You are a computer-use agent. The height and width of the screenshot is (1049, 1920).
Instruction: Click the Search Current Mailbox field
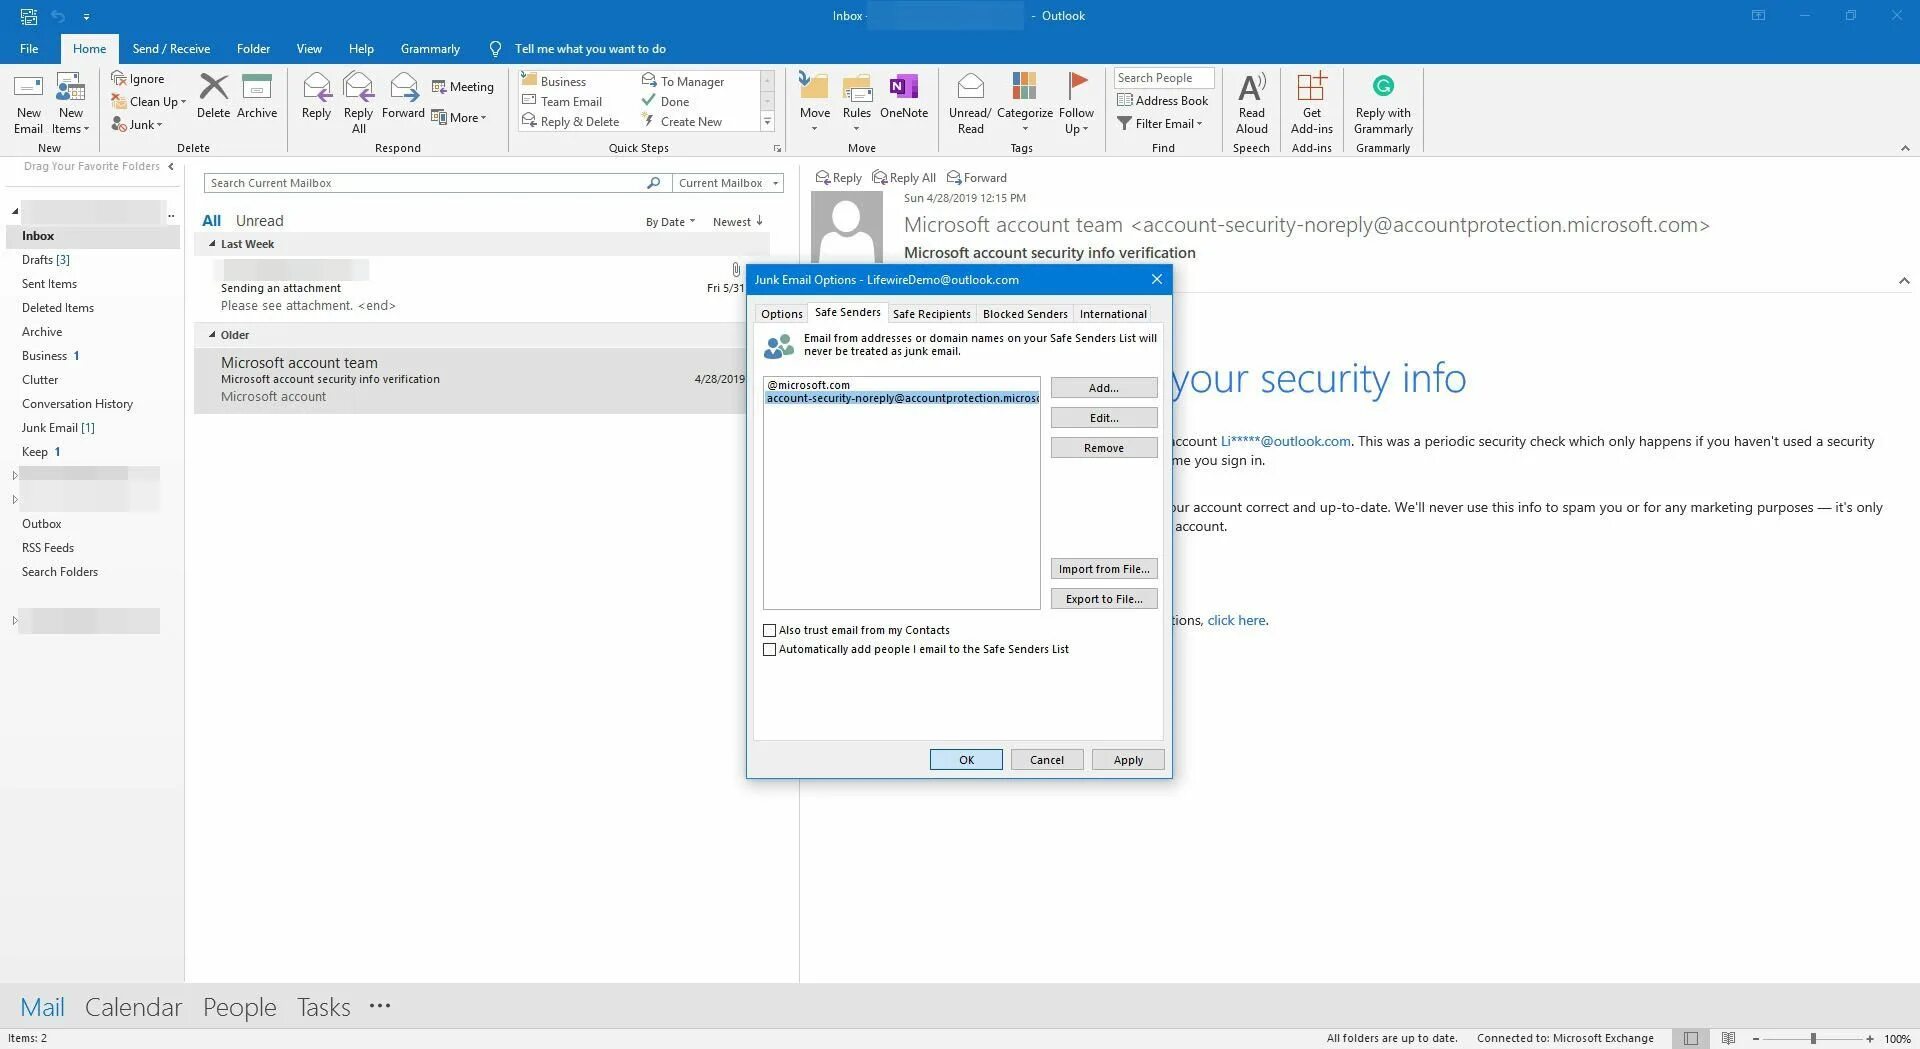point(426,183)
